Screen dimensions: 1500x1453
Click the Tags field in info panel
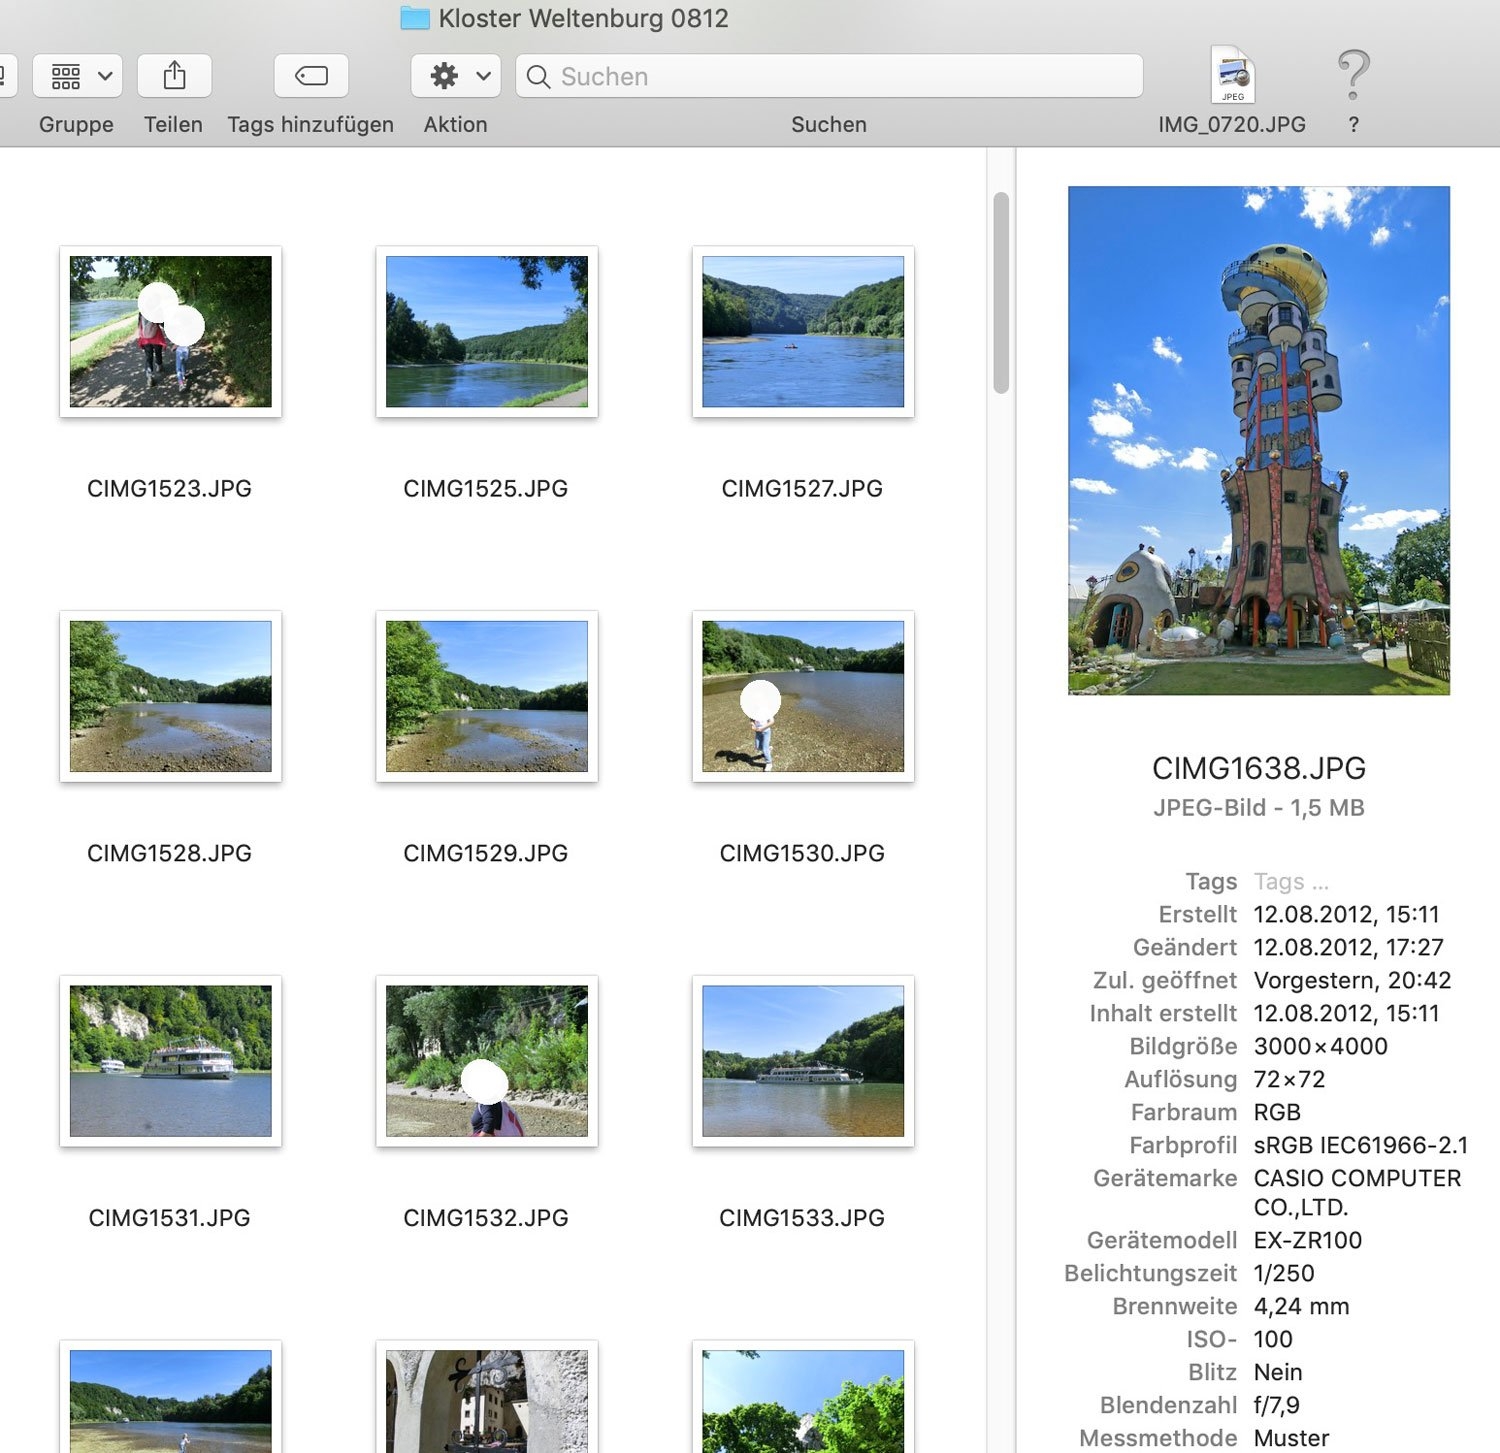coord(1291,882)
